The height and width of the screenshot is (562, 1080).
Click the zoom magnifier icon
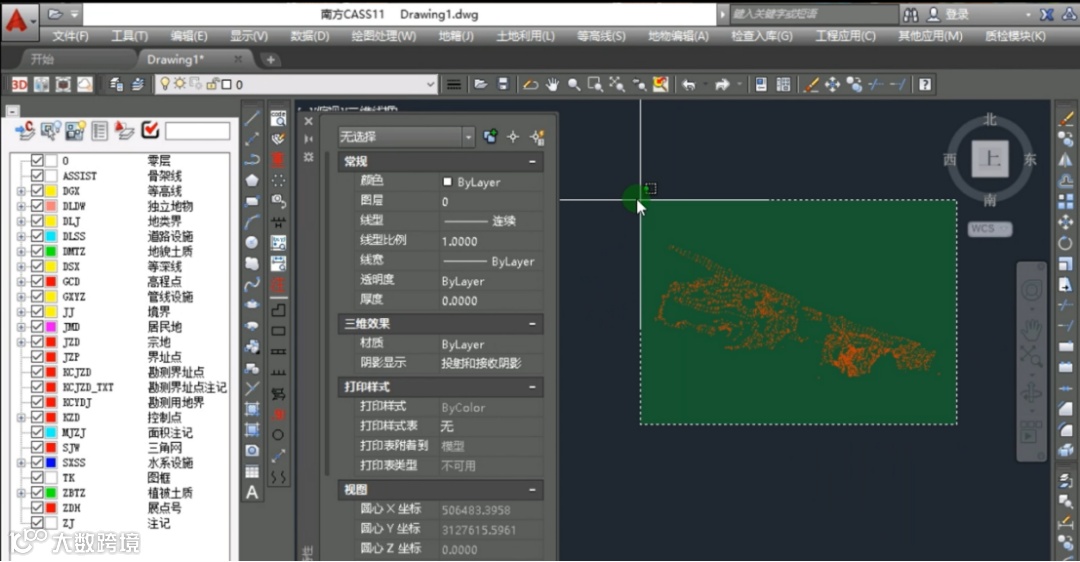pyautogui.click(x=574, y=84)
